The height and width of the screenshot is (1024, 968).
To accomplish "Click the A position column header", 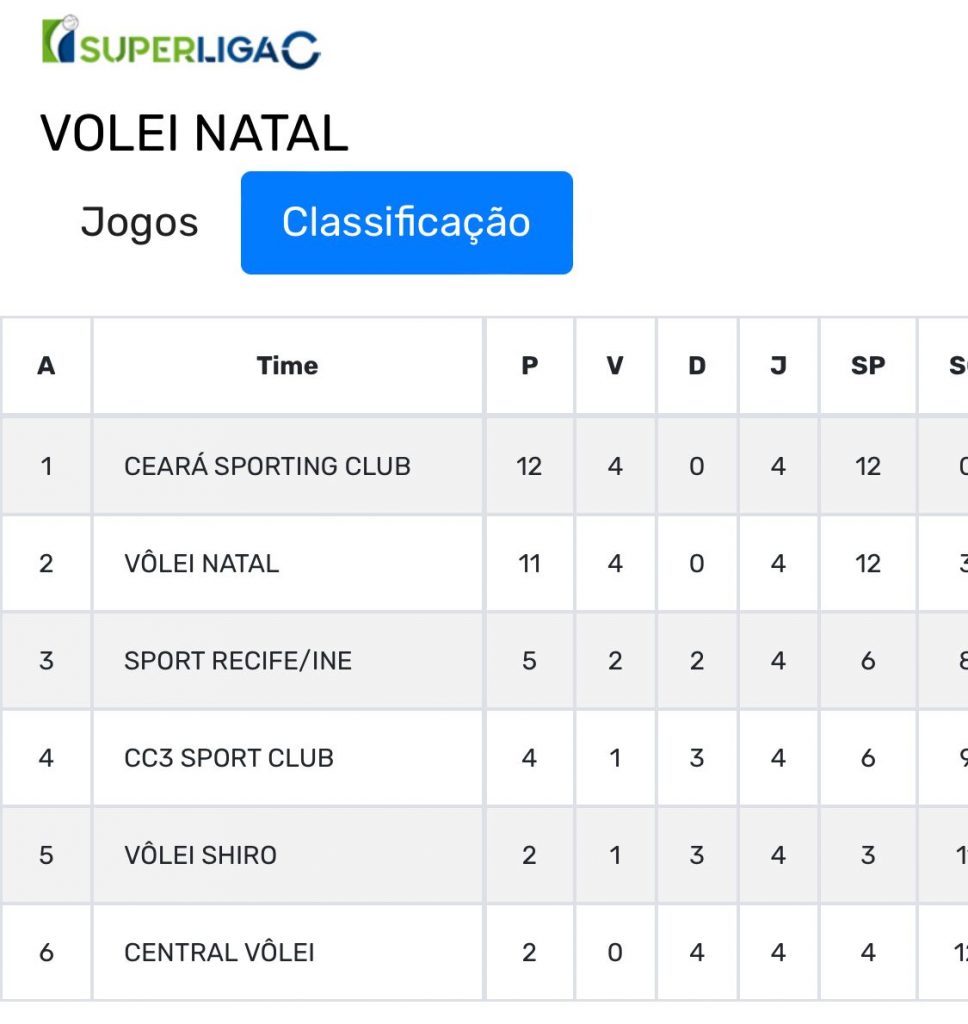I will click(46, 366).
